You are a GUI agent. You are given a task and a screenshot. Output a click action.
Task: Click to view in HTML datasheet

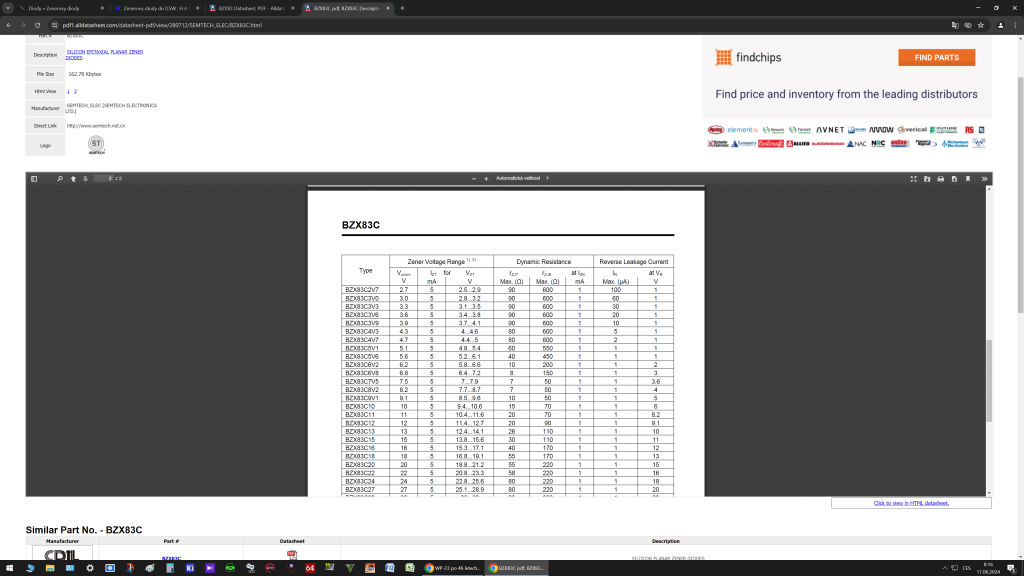click(910, 503)
